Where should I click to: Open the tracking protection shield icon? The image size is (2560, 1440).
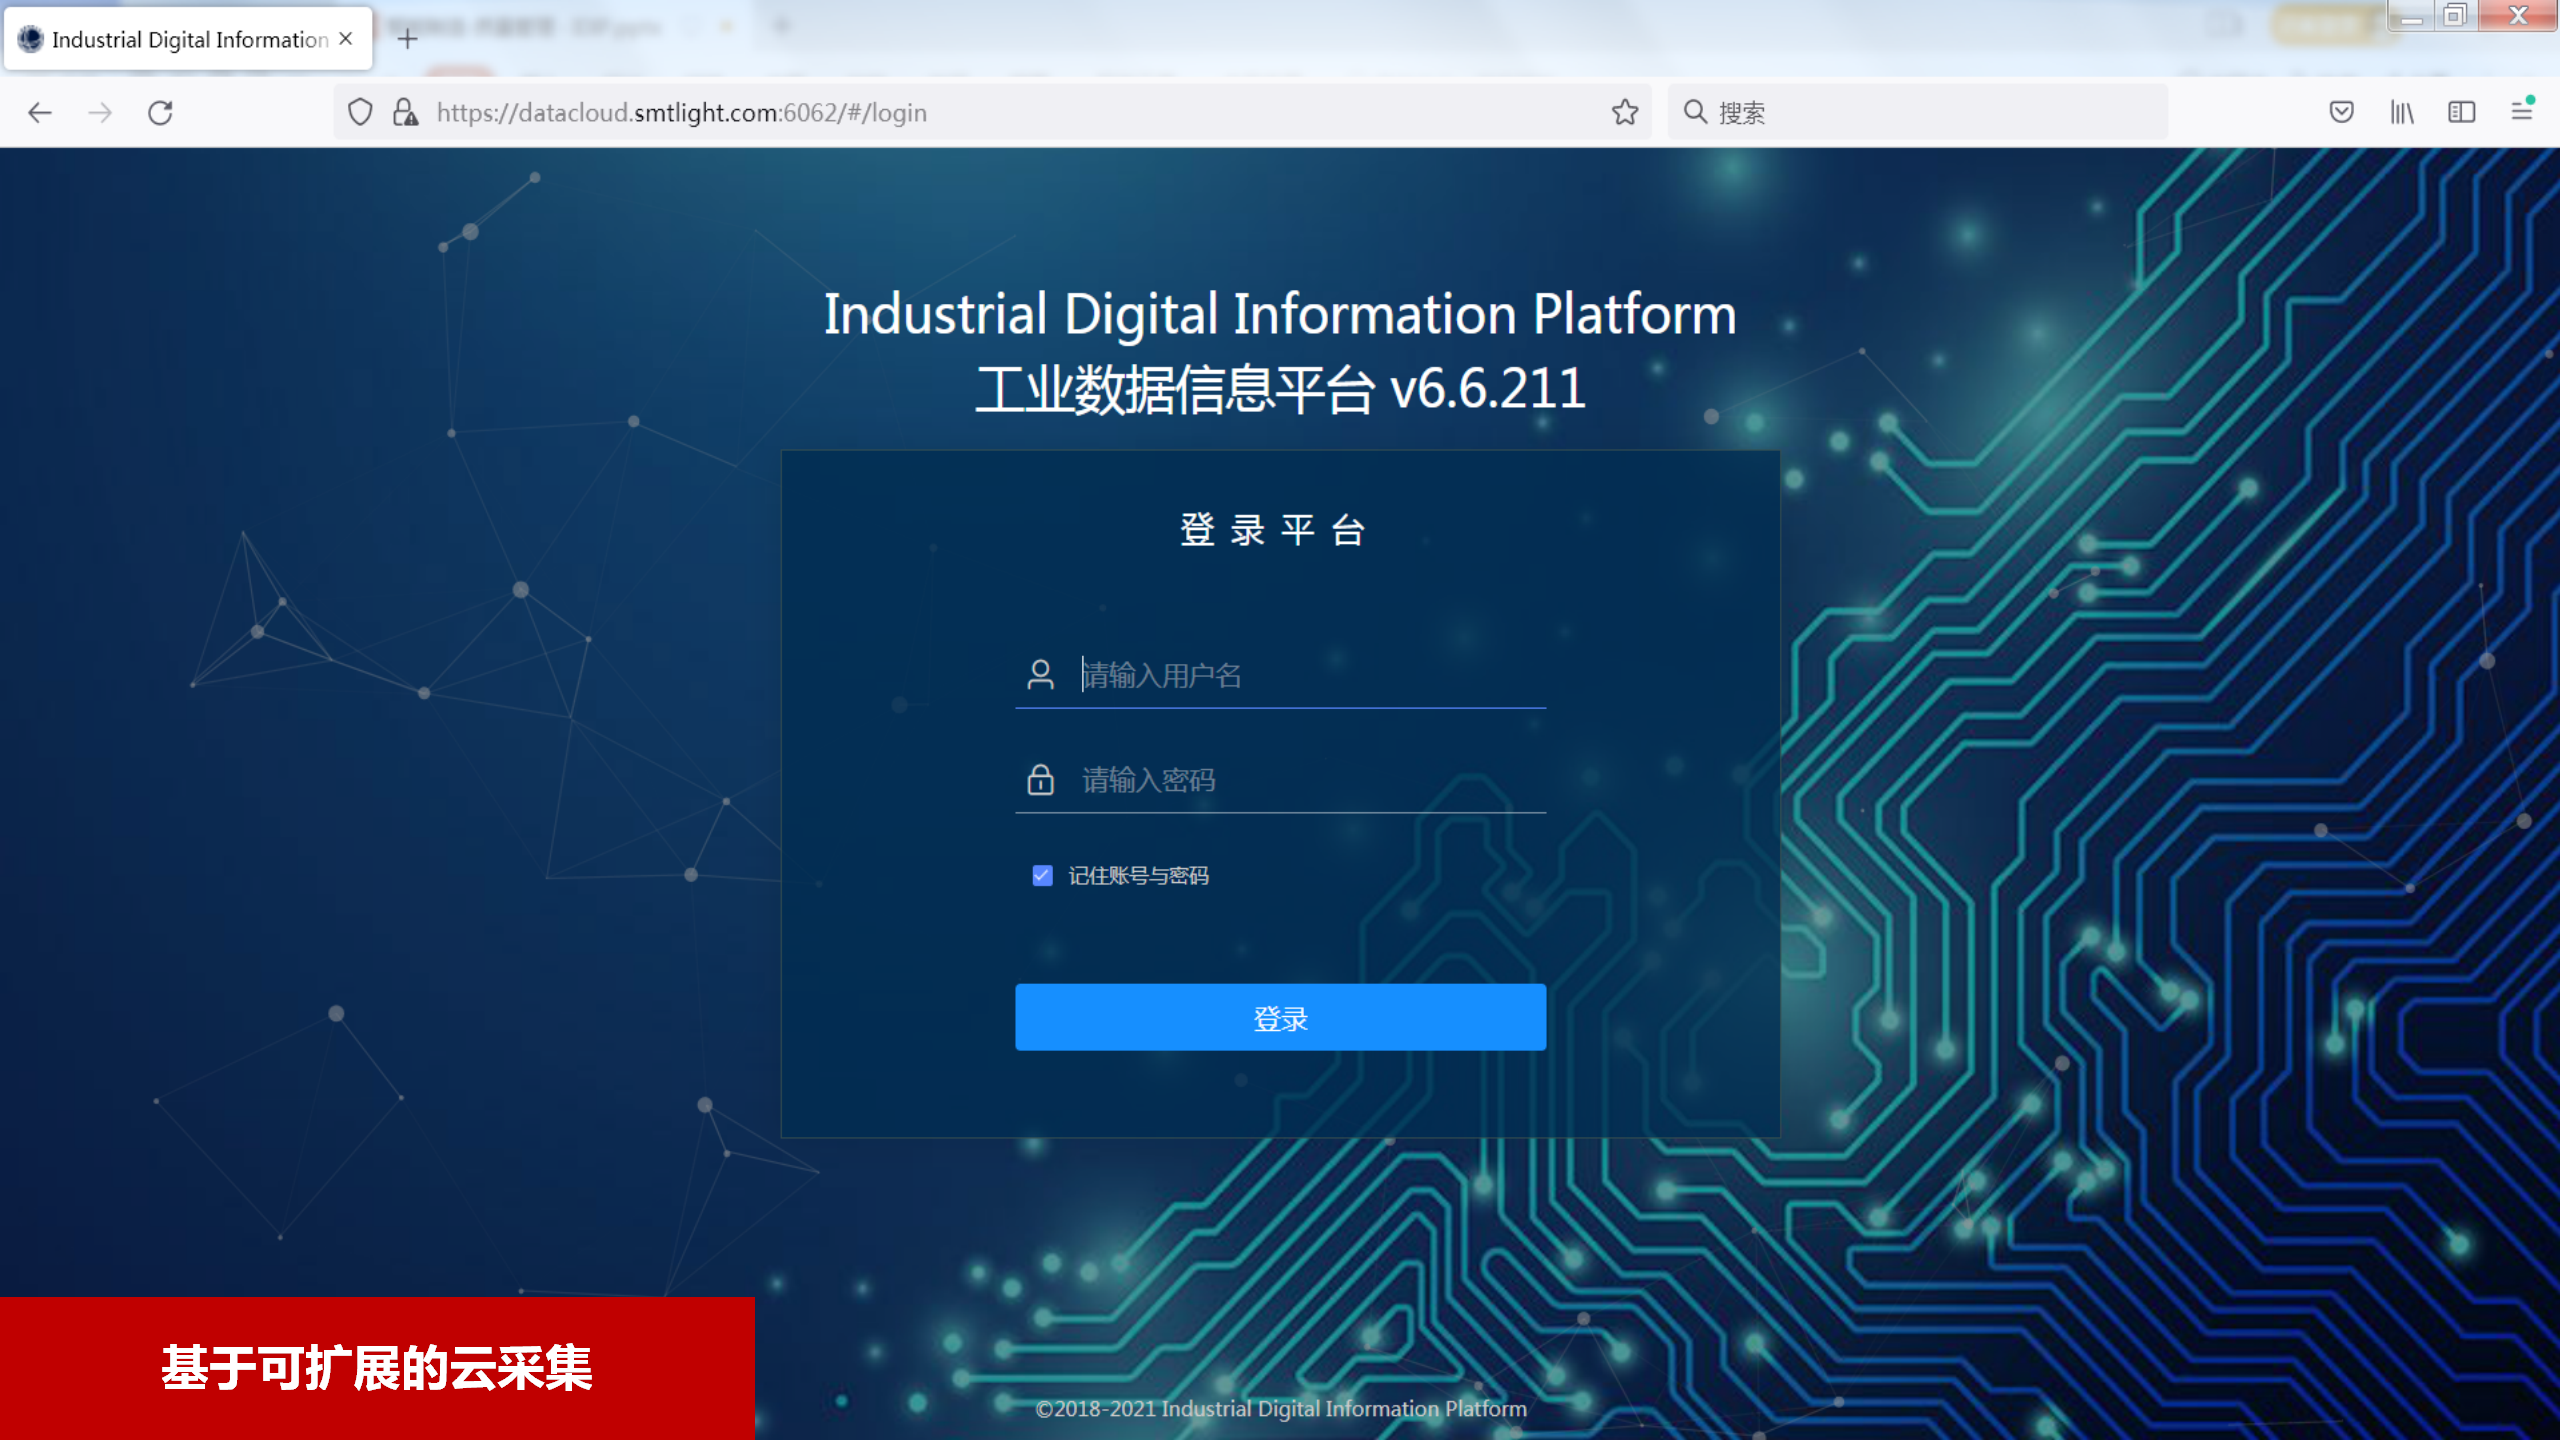coord(360,112)
